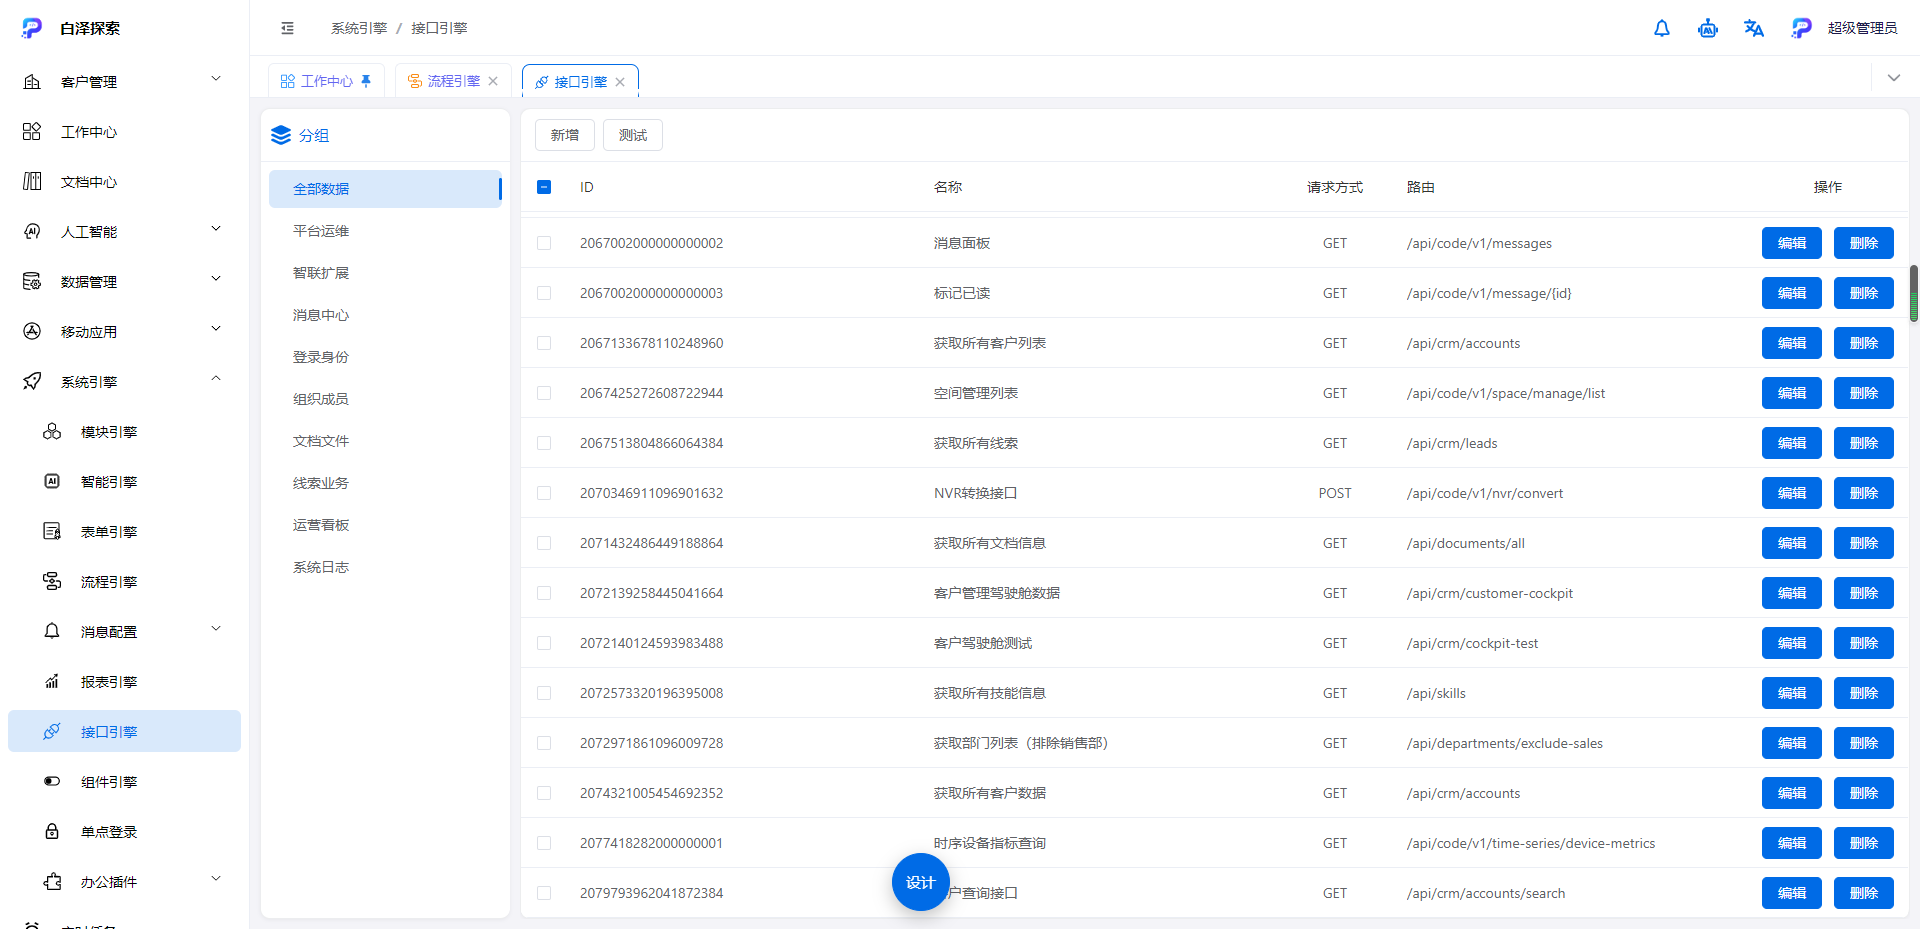Click the 组件引擎 sidebar icon
This screenshot has height=929, width=1920.
pos(52,782)
